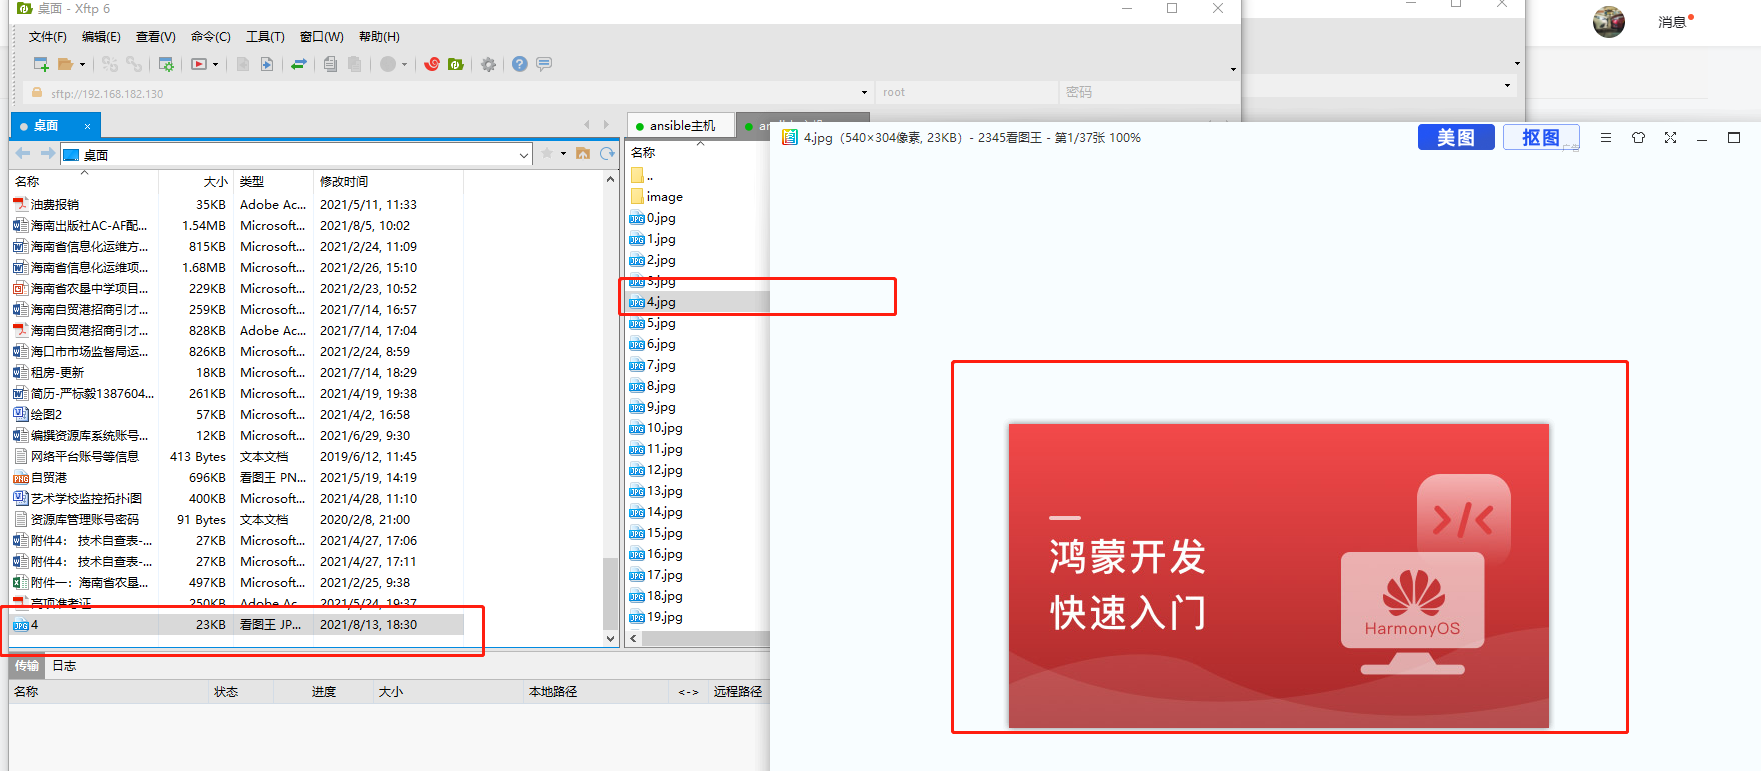The height and width of the screenshot is (771, 1761).
Task: Select the local file named 4
Action: (238, 624)
